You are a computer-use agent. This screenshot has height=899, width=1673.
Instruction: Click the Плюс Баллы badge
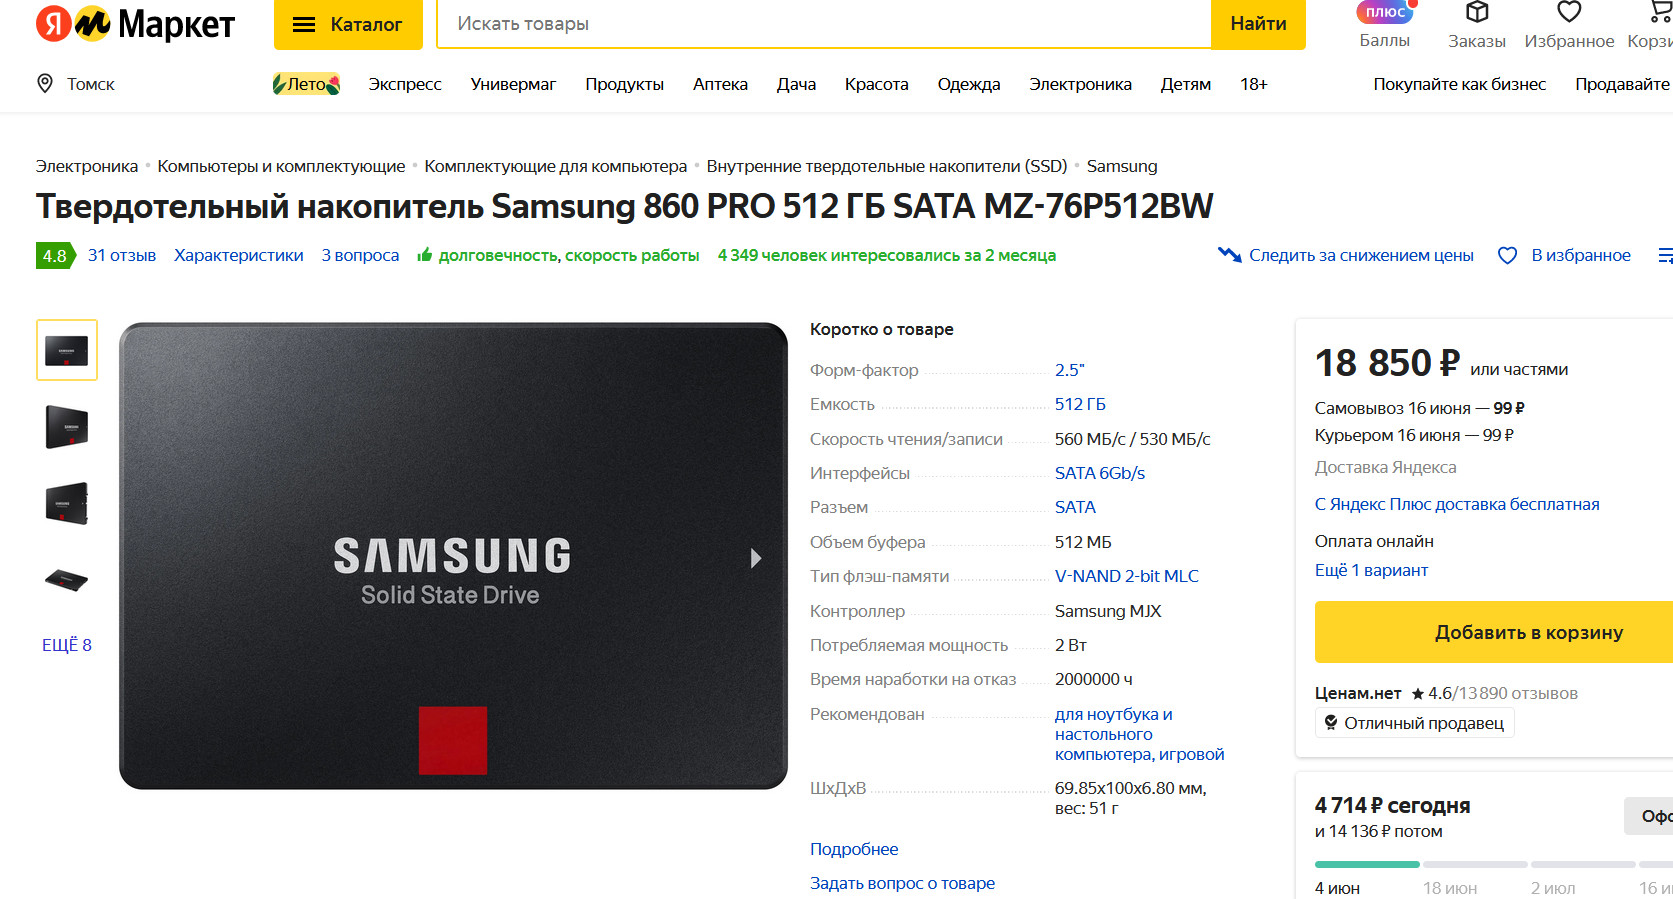1385,13
